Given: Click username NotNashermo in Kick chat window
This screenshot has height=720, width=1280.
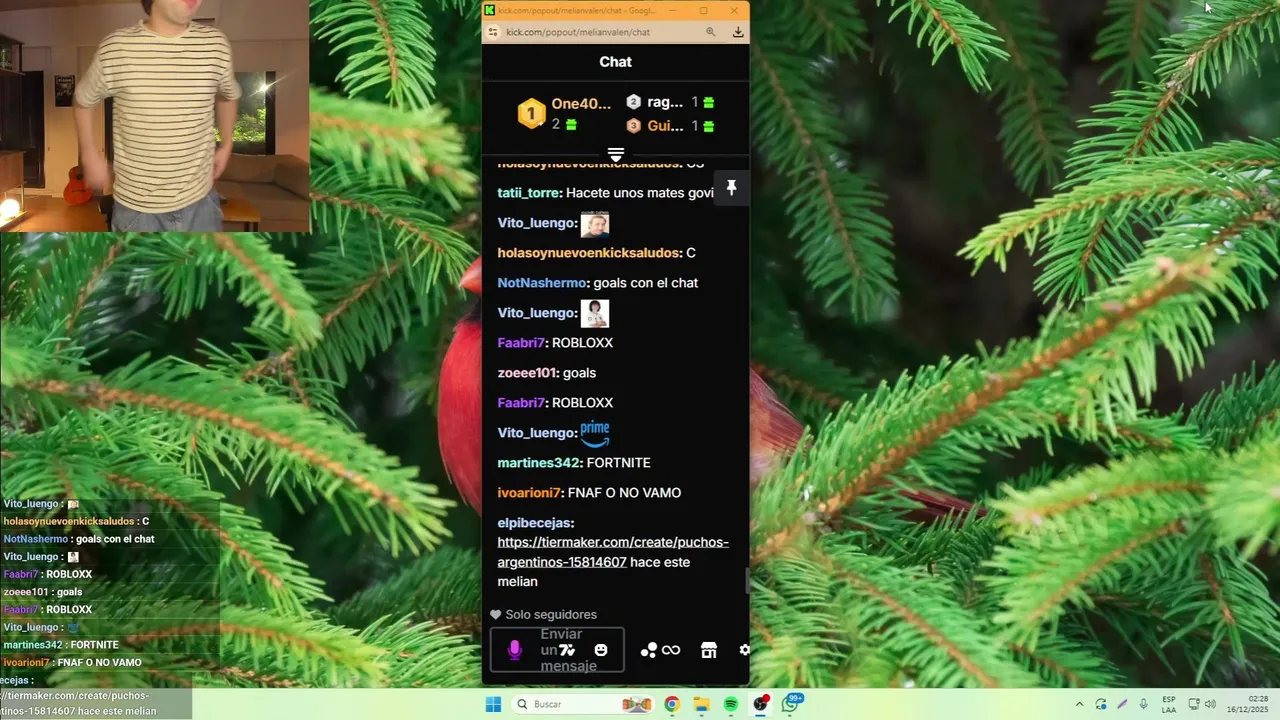Looking at the screenshot, I should pos(541,283).
